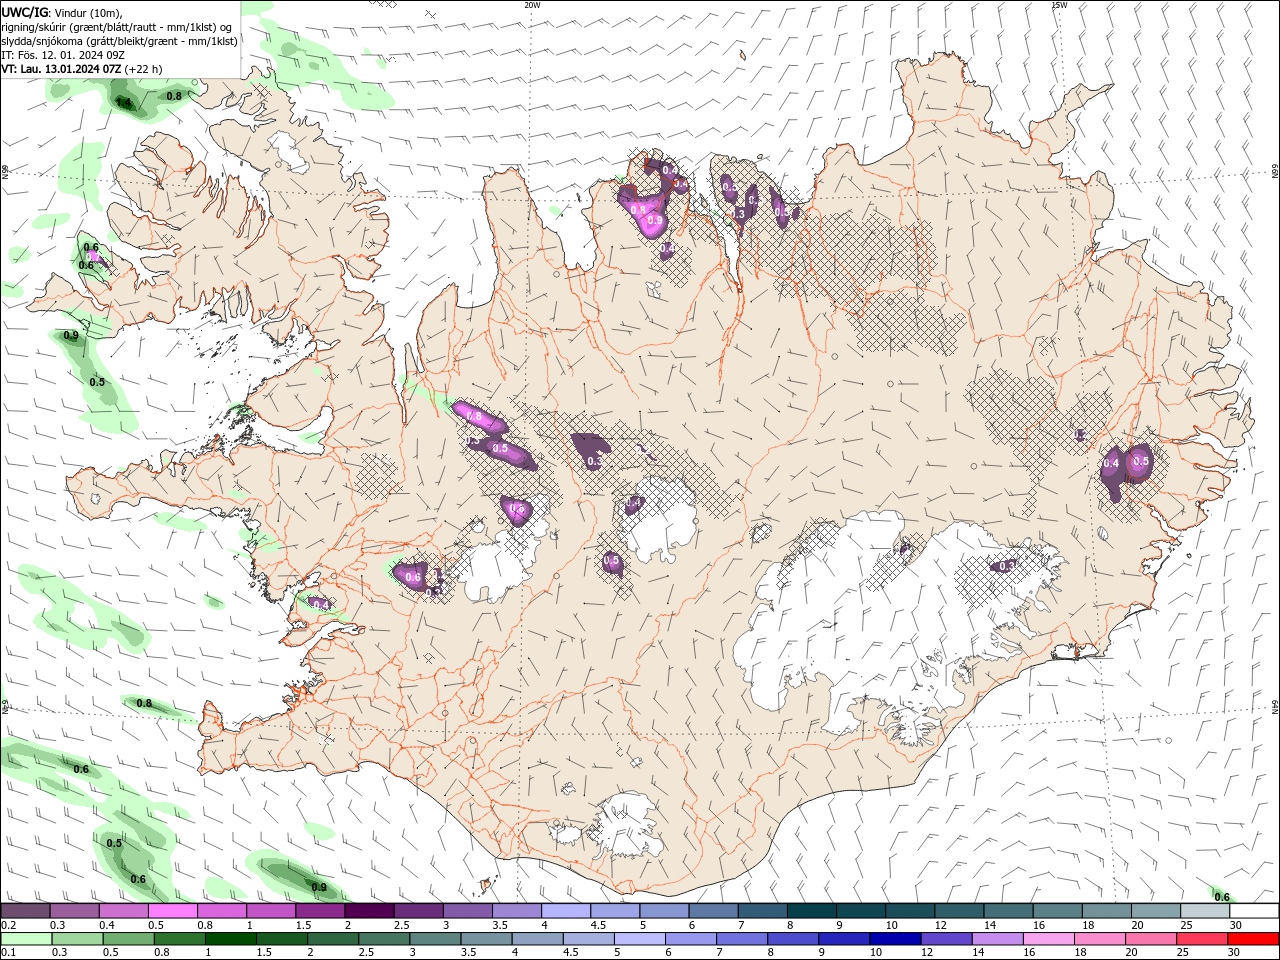This screenshot has height=960, width=1280.
Task: Click the top legend swatch starting at 3
Action: point(467,911)
